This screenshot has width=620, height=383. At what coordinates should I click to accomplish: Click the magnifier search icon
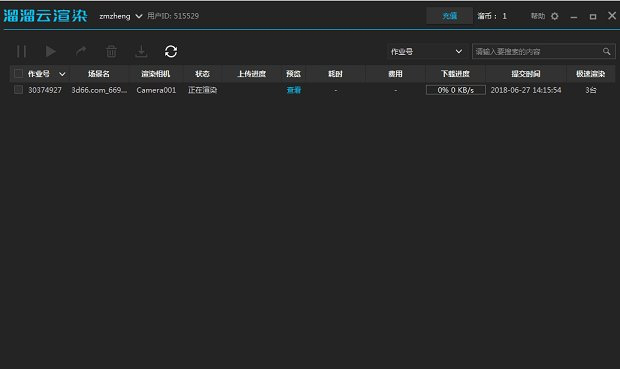pyautogui.click(x=607, y=51)
